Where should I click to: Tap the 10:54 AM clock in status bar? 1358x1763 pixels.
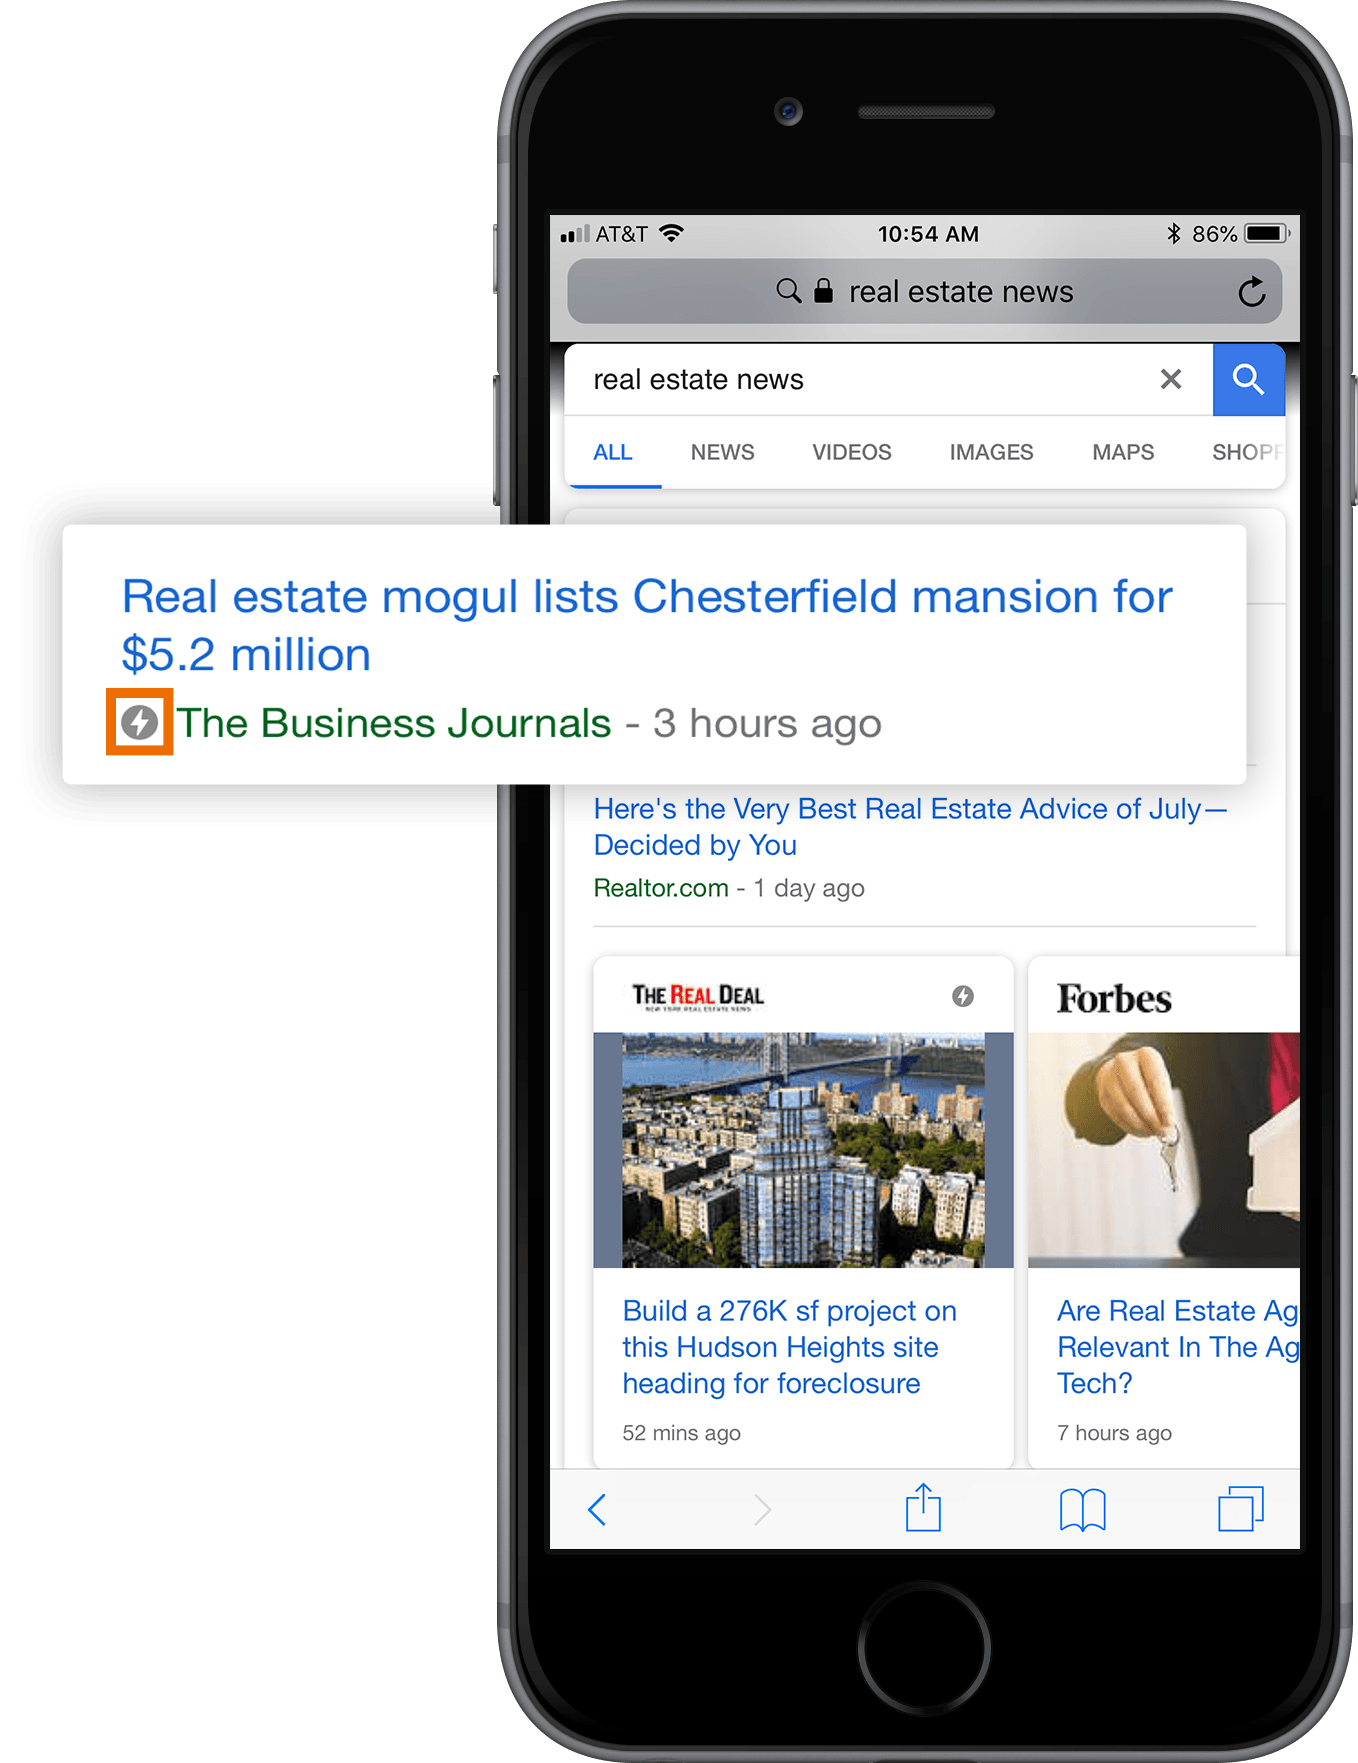tap(928, 234)
